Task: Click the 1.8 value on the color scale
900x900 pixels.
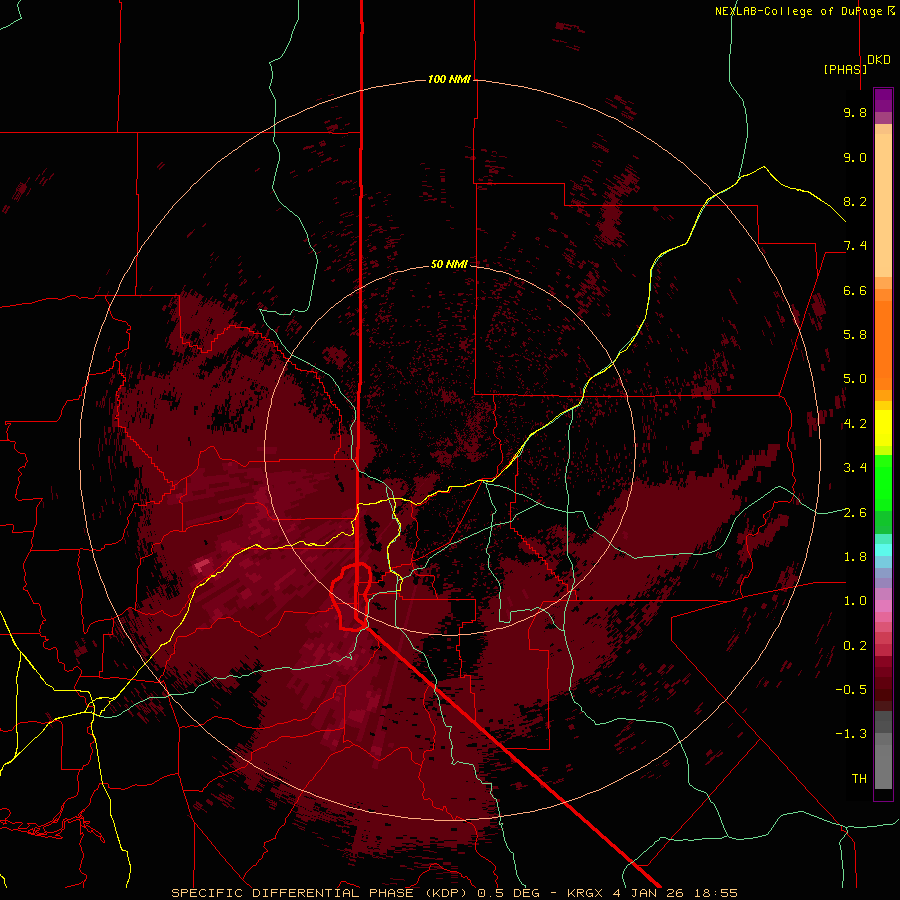Action: (x=855, y=557)
